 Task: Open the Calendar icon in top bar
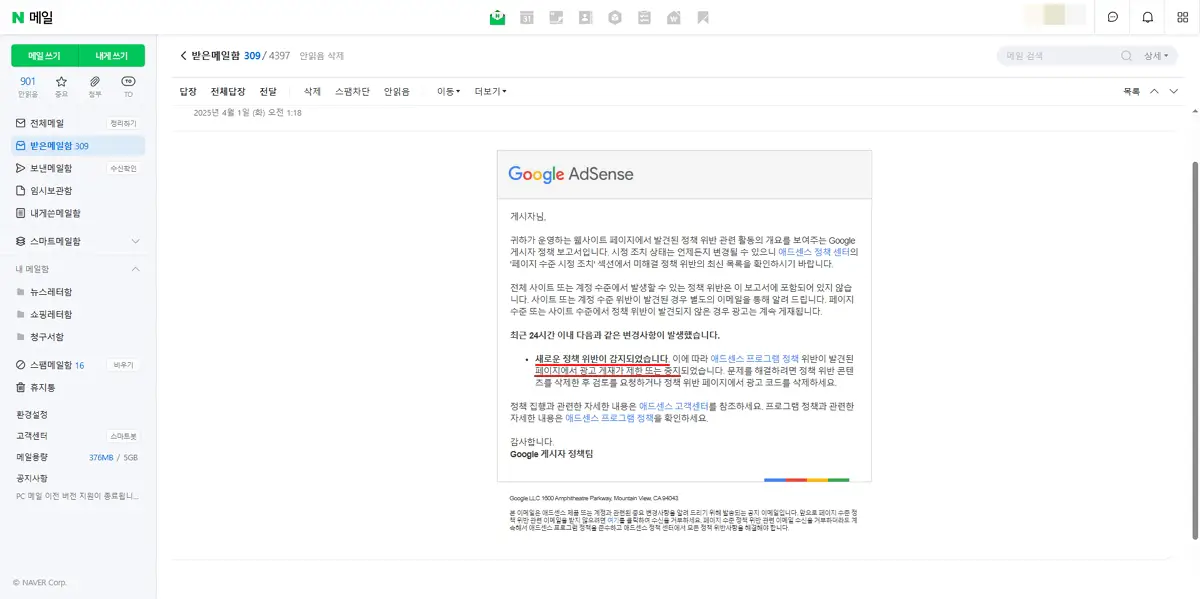(x=527, y=17)
